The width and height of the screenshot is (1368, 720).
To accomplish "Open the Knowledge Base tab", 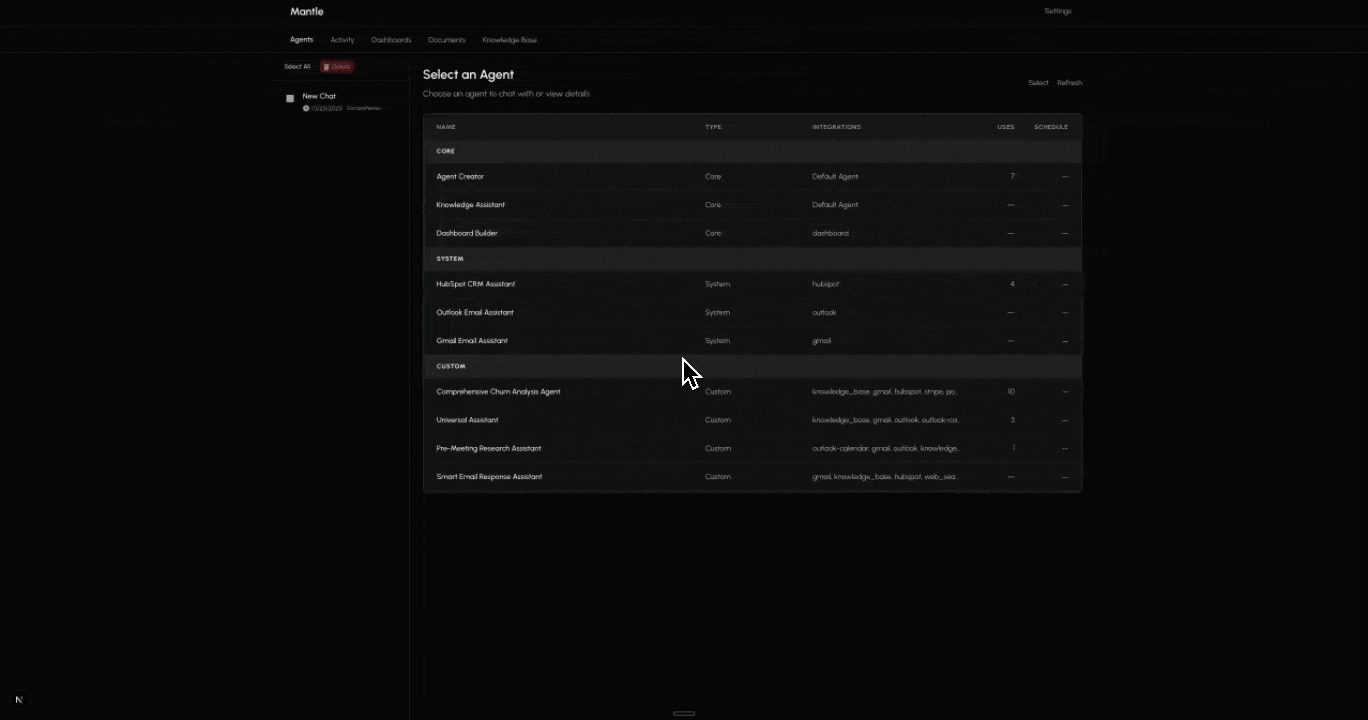I will click(509, 40).
